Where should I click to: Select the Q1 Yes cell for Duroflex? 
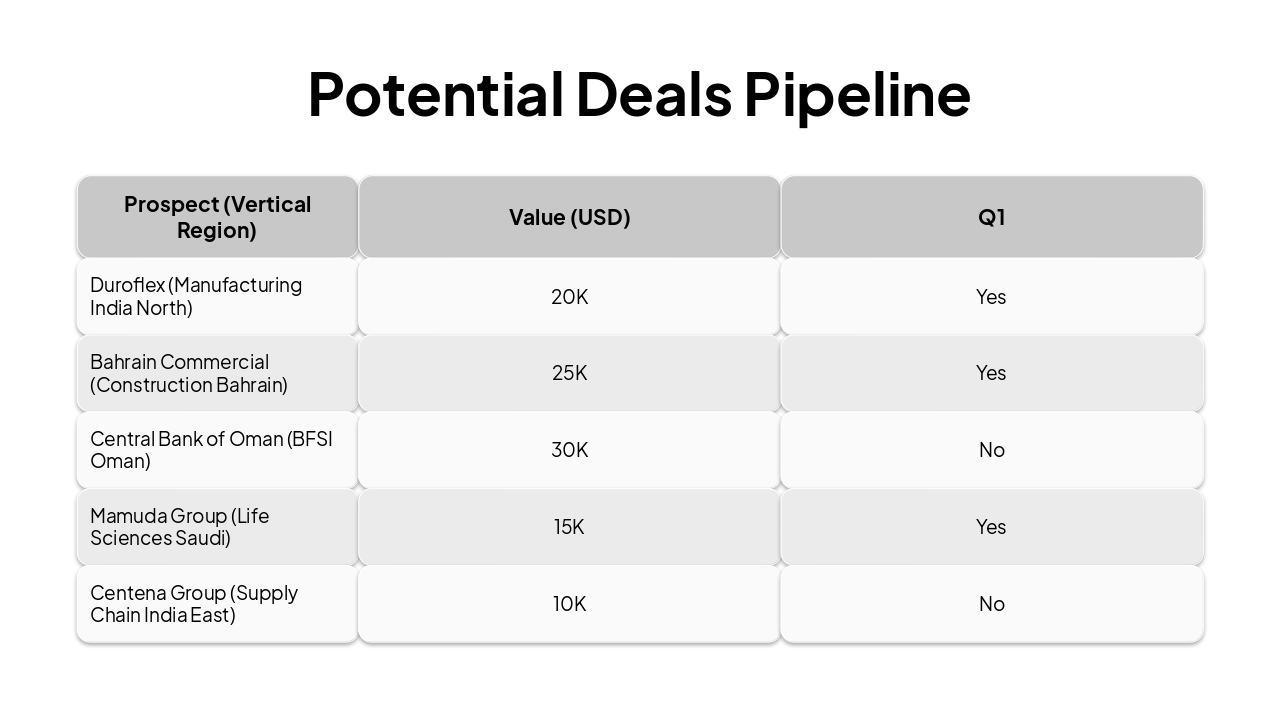point(991,296)
